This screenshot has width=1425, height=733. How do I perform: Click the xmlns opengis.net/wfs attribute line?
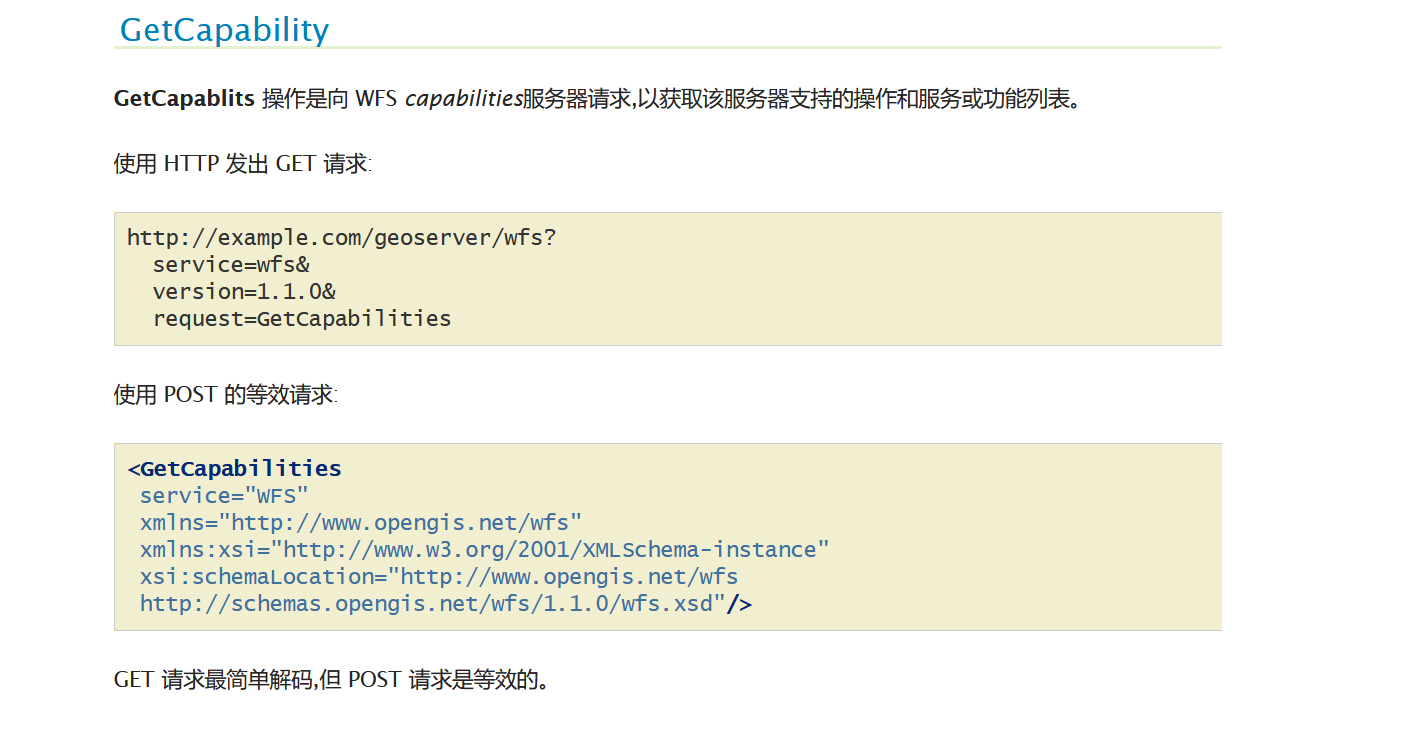360,523
